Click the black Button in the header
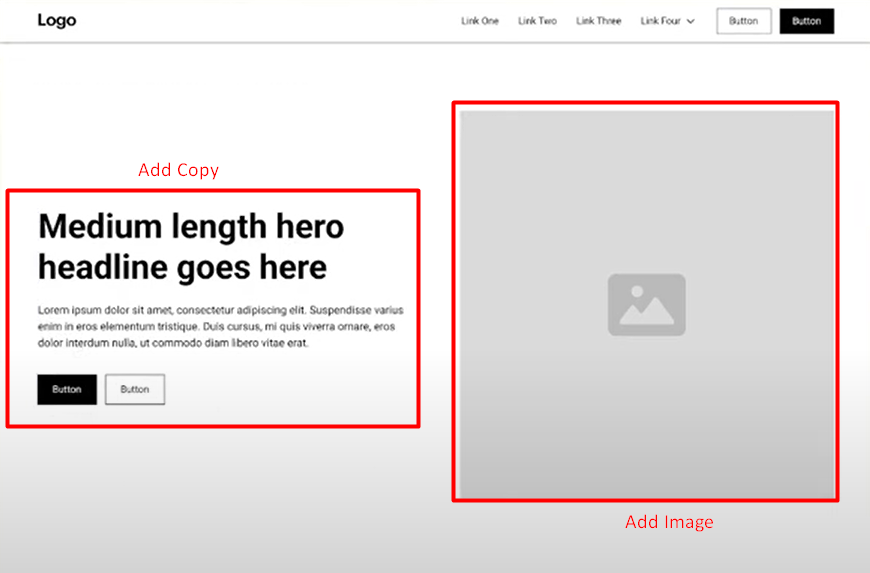 pos(807,21)
